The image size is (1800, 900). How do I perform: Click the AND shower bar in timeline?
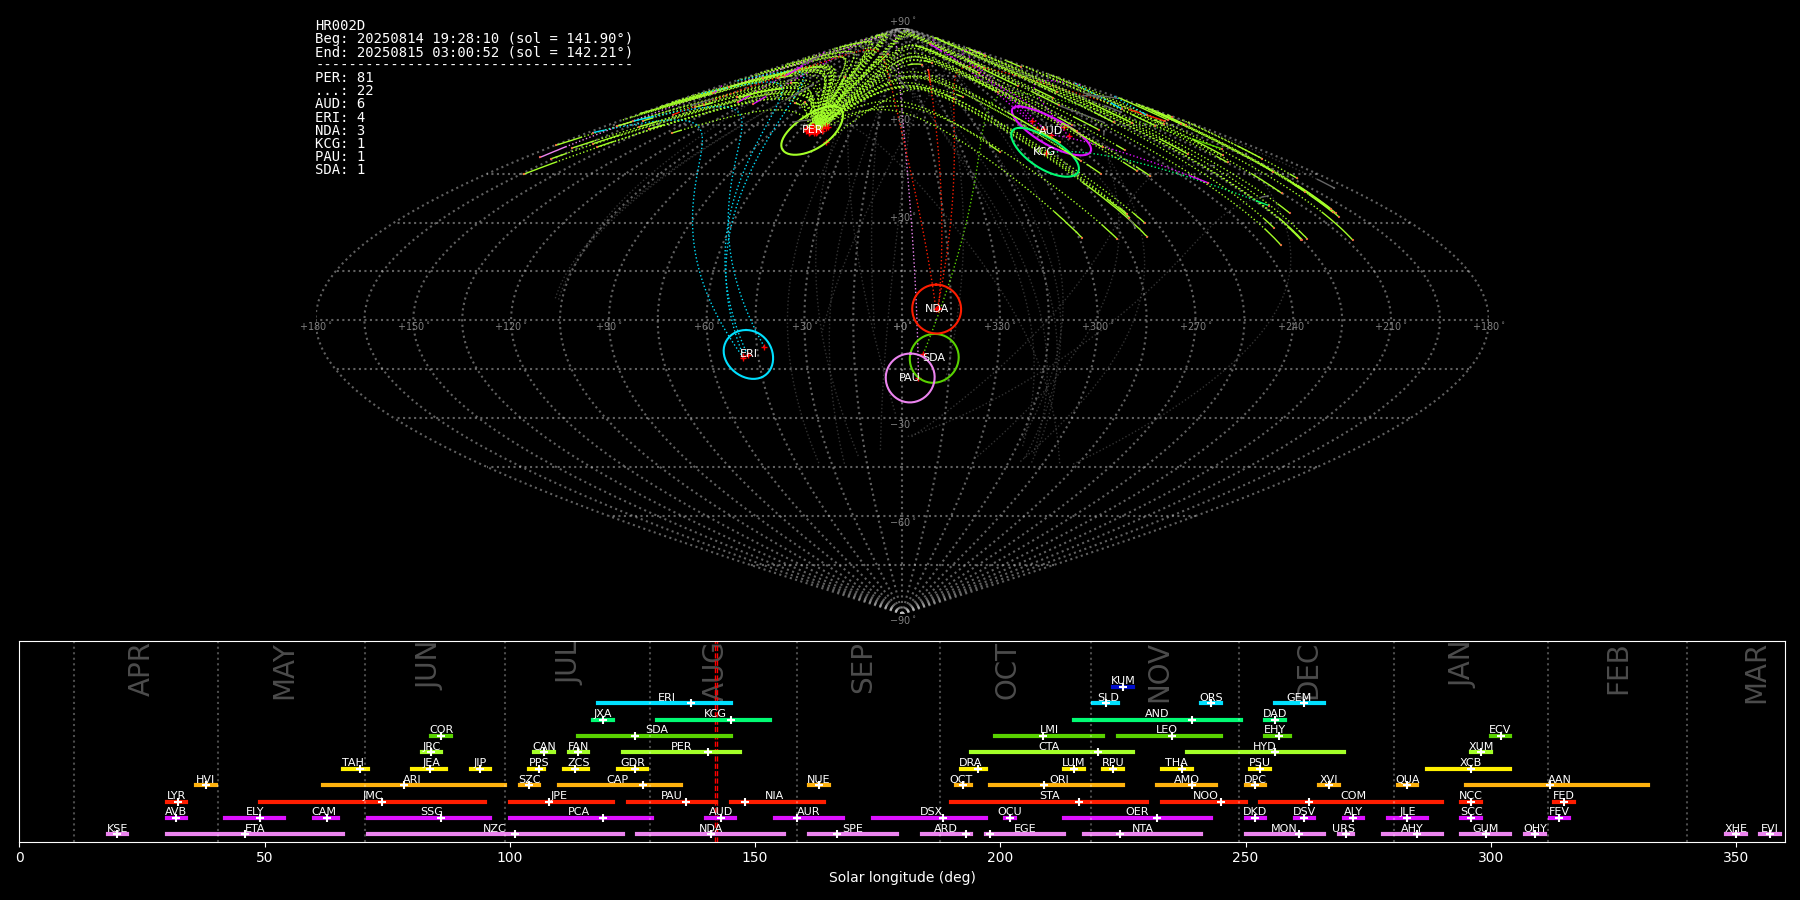click(1157, 720)
